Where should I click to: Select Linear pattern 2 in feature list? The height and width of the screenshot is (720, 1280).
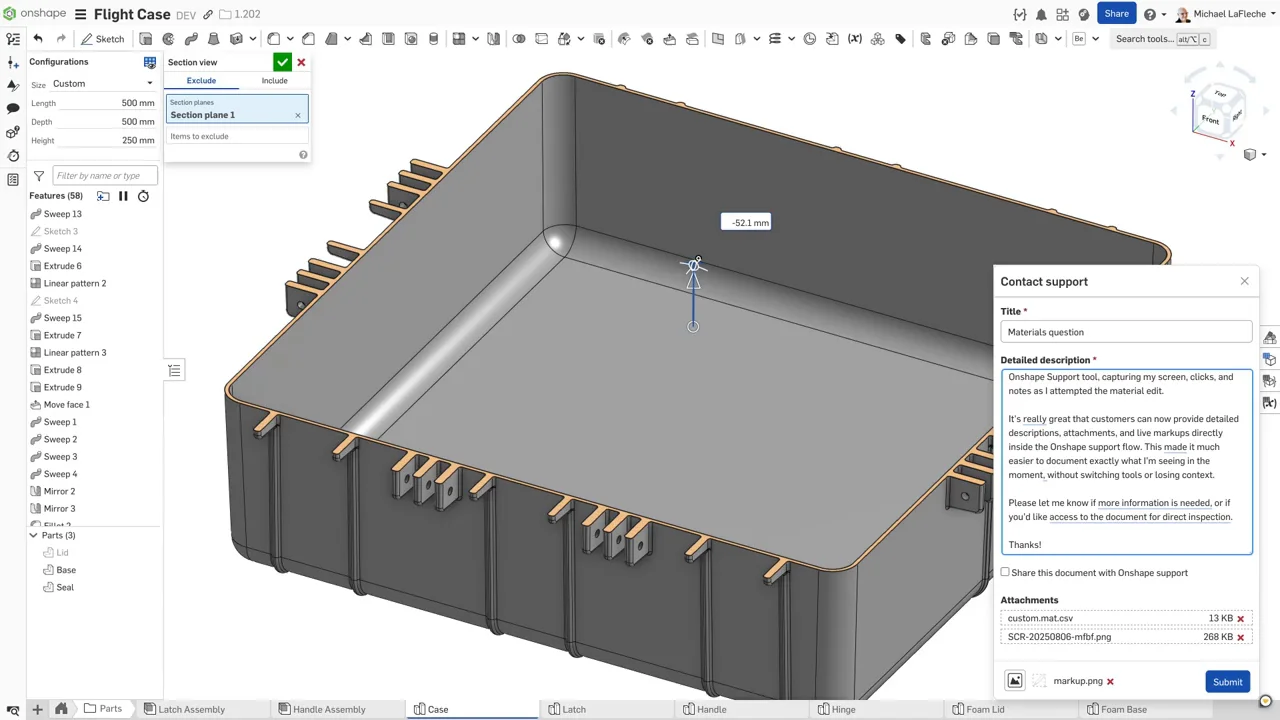point(75,283)
